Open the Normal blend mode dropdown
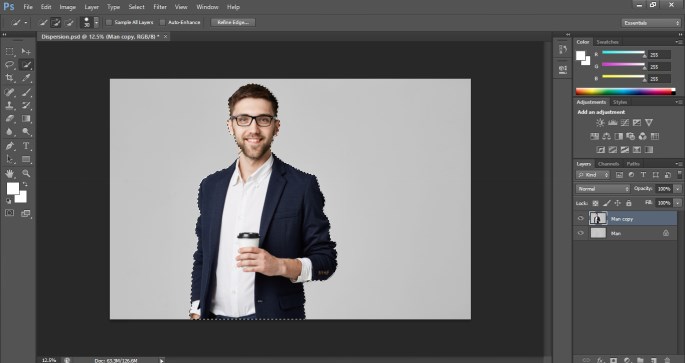The image size is (685, 363). click(x=603, y=189)
